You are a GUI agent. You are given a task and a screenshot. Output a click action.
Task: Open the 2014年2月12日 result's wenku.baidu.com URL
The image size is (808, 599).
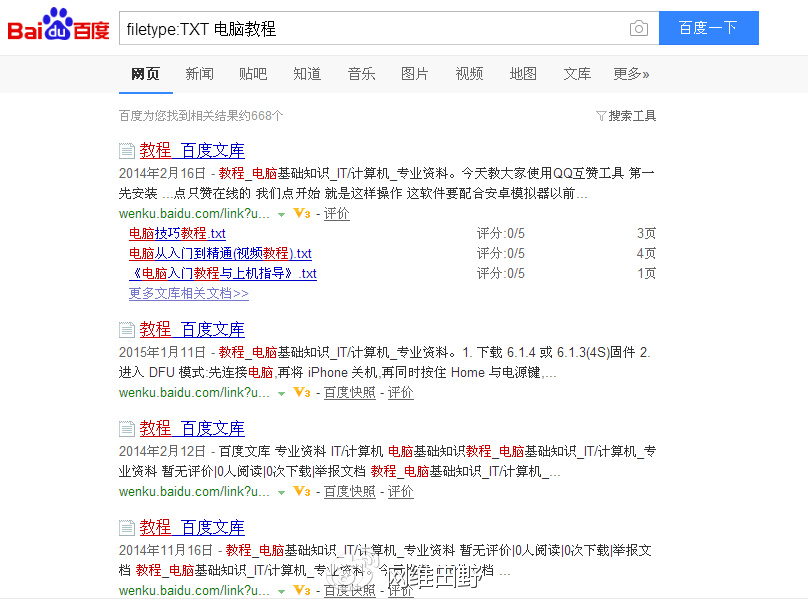(194, 491)
